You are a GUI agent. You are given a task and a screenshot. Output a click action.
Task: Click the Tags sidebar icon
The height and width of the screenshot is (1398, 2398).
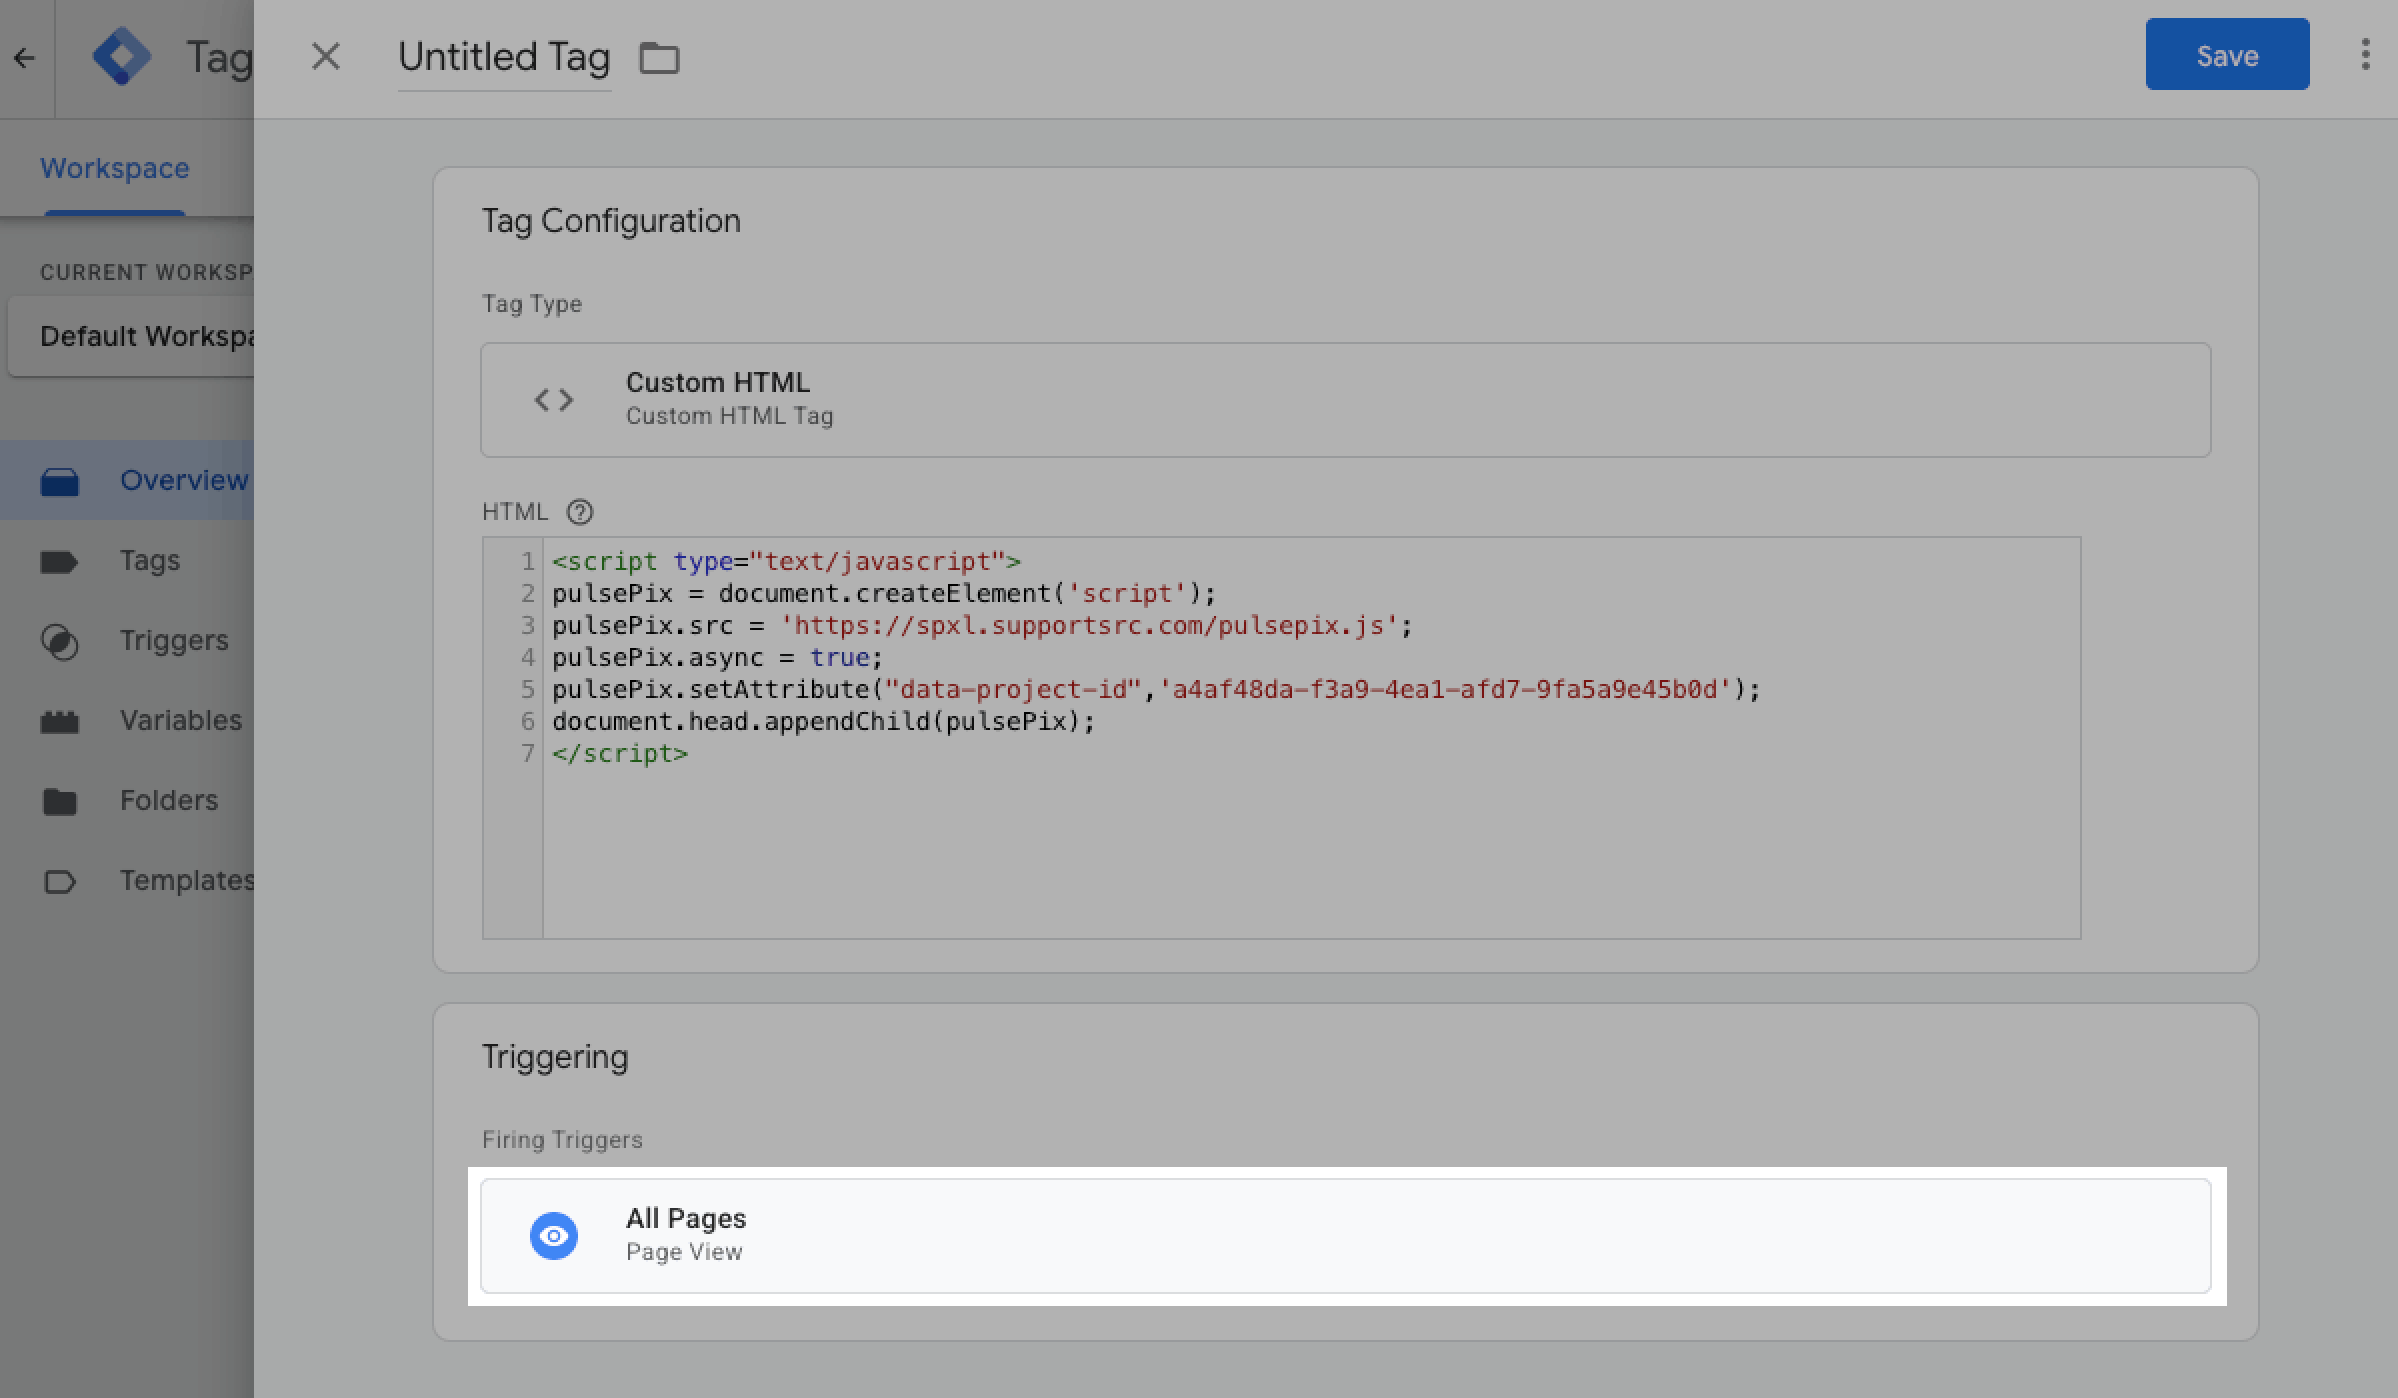coord(59,561)
